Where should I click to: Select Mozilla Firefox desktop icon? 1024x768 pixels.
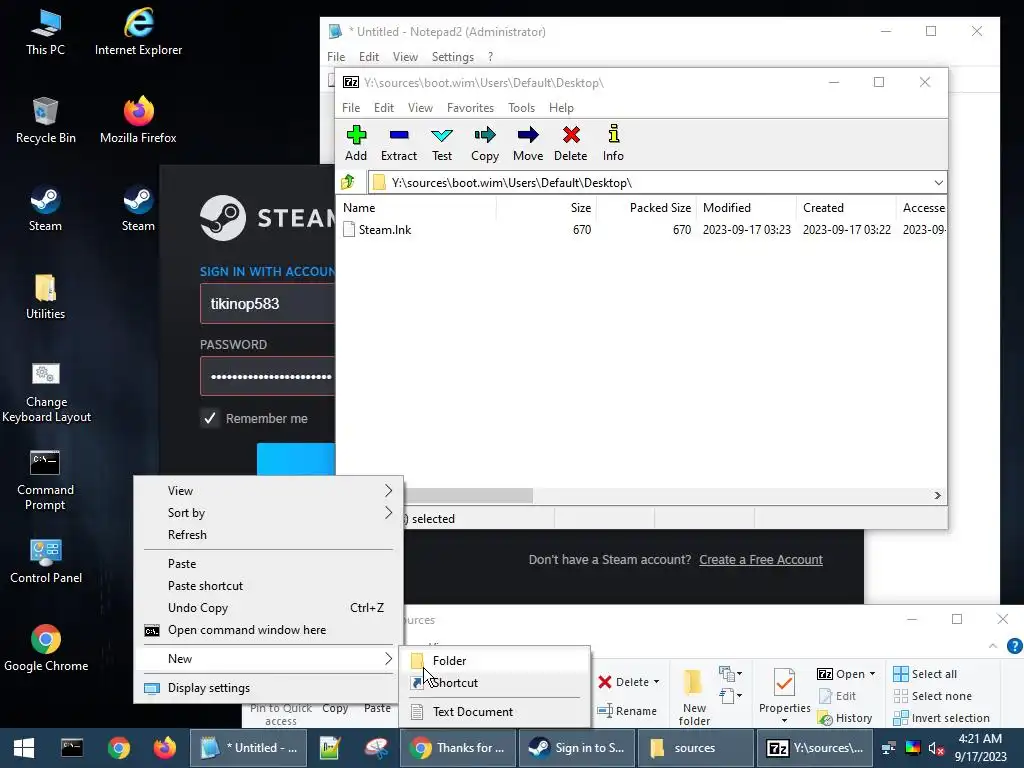tap(138, 120)
